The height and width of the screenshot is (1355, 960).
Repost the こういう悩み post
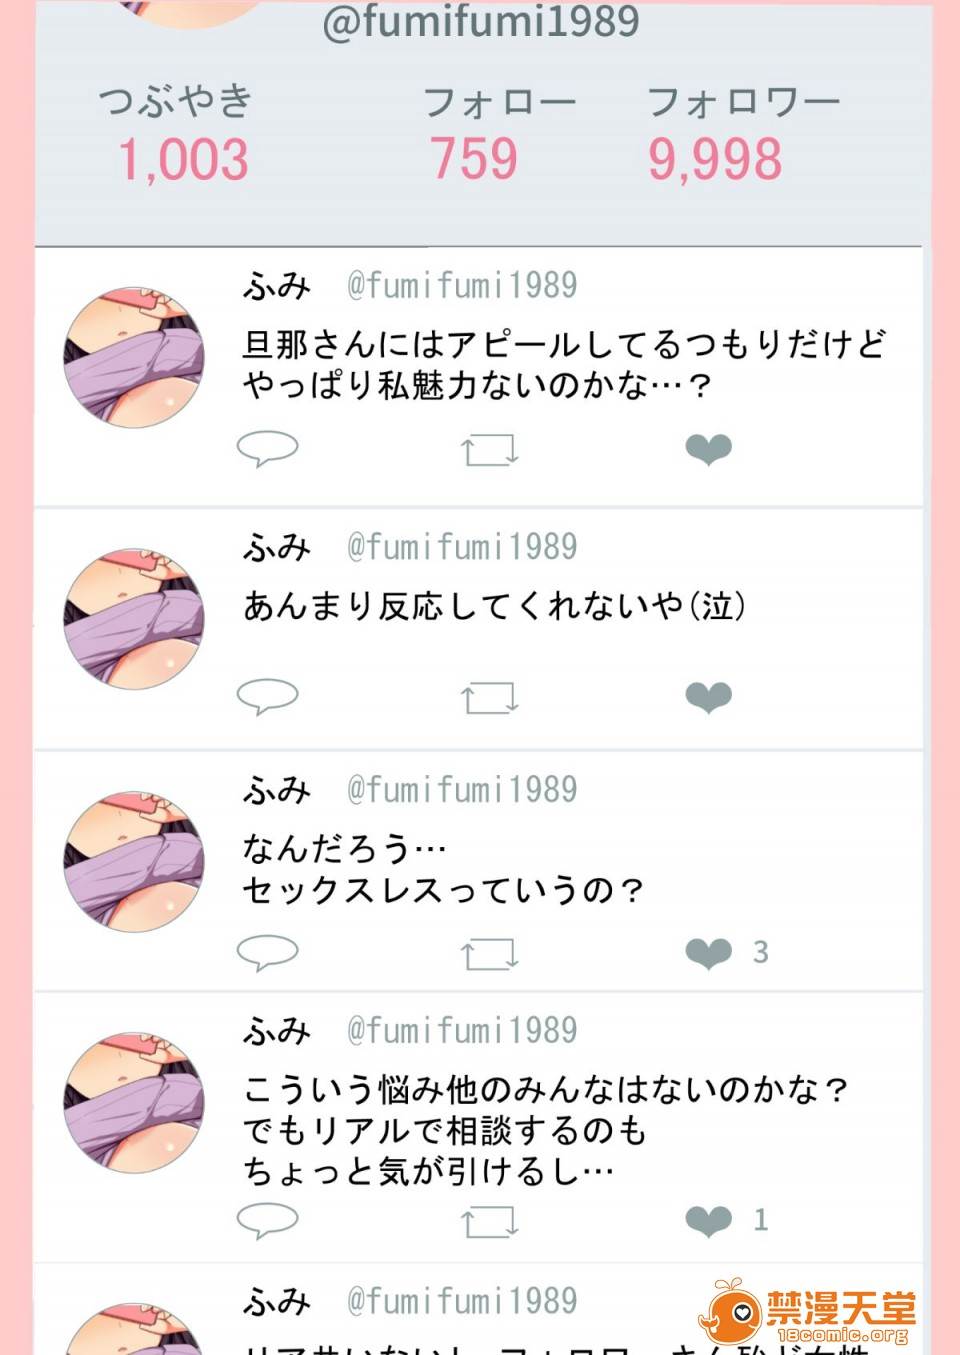[489, 1221]
